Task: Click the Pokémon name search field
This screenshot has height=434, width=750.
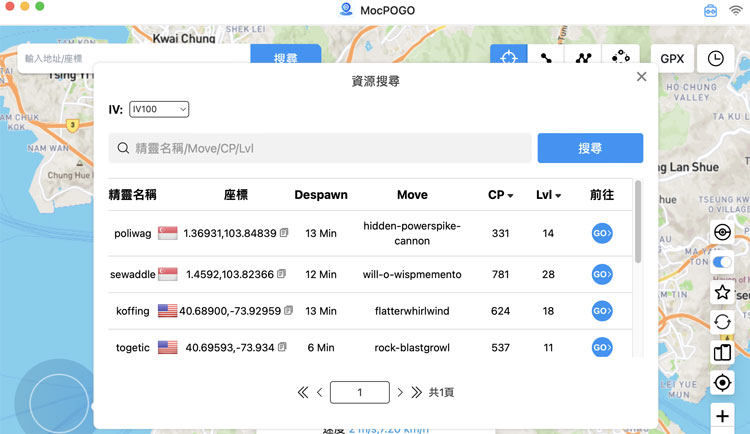Action: tap(320, 148)
